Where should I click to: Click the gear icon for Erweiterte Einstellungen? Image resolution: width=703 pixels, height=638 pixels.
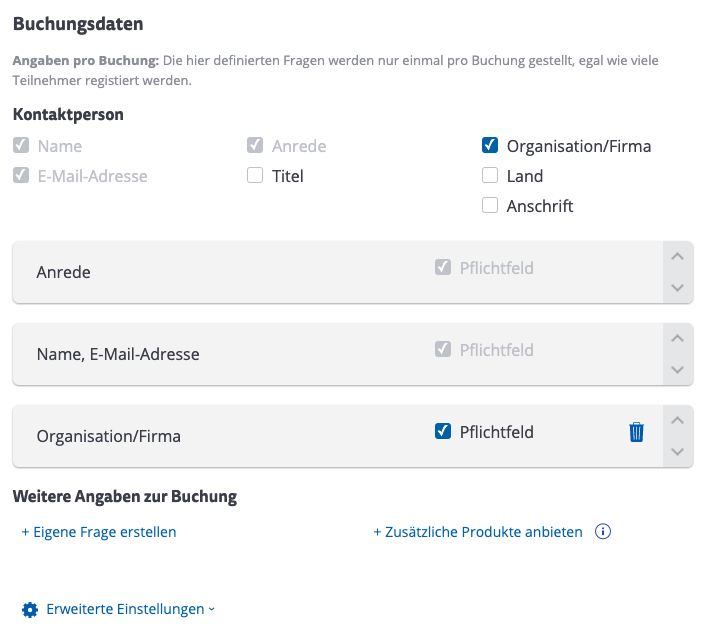pyautogui.click(x=30, y=609)
